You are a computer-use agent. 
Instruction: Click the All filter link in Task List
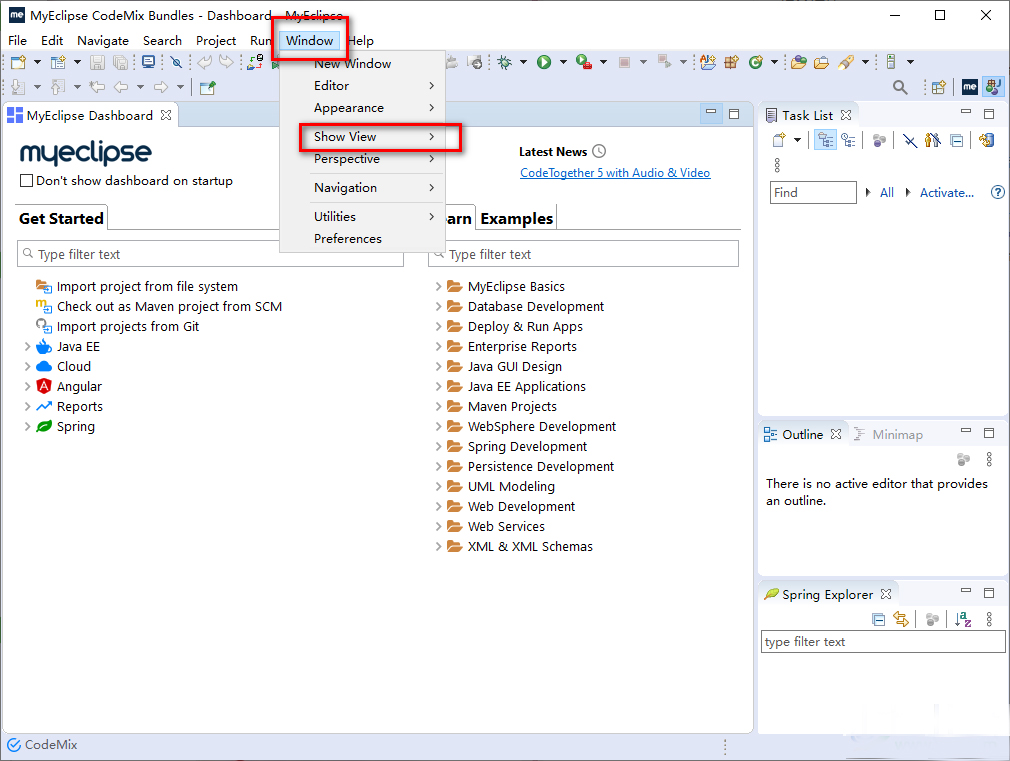pyautogui.click(x=887, y=193)
